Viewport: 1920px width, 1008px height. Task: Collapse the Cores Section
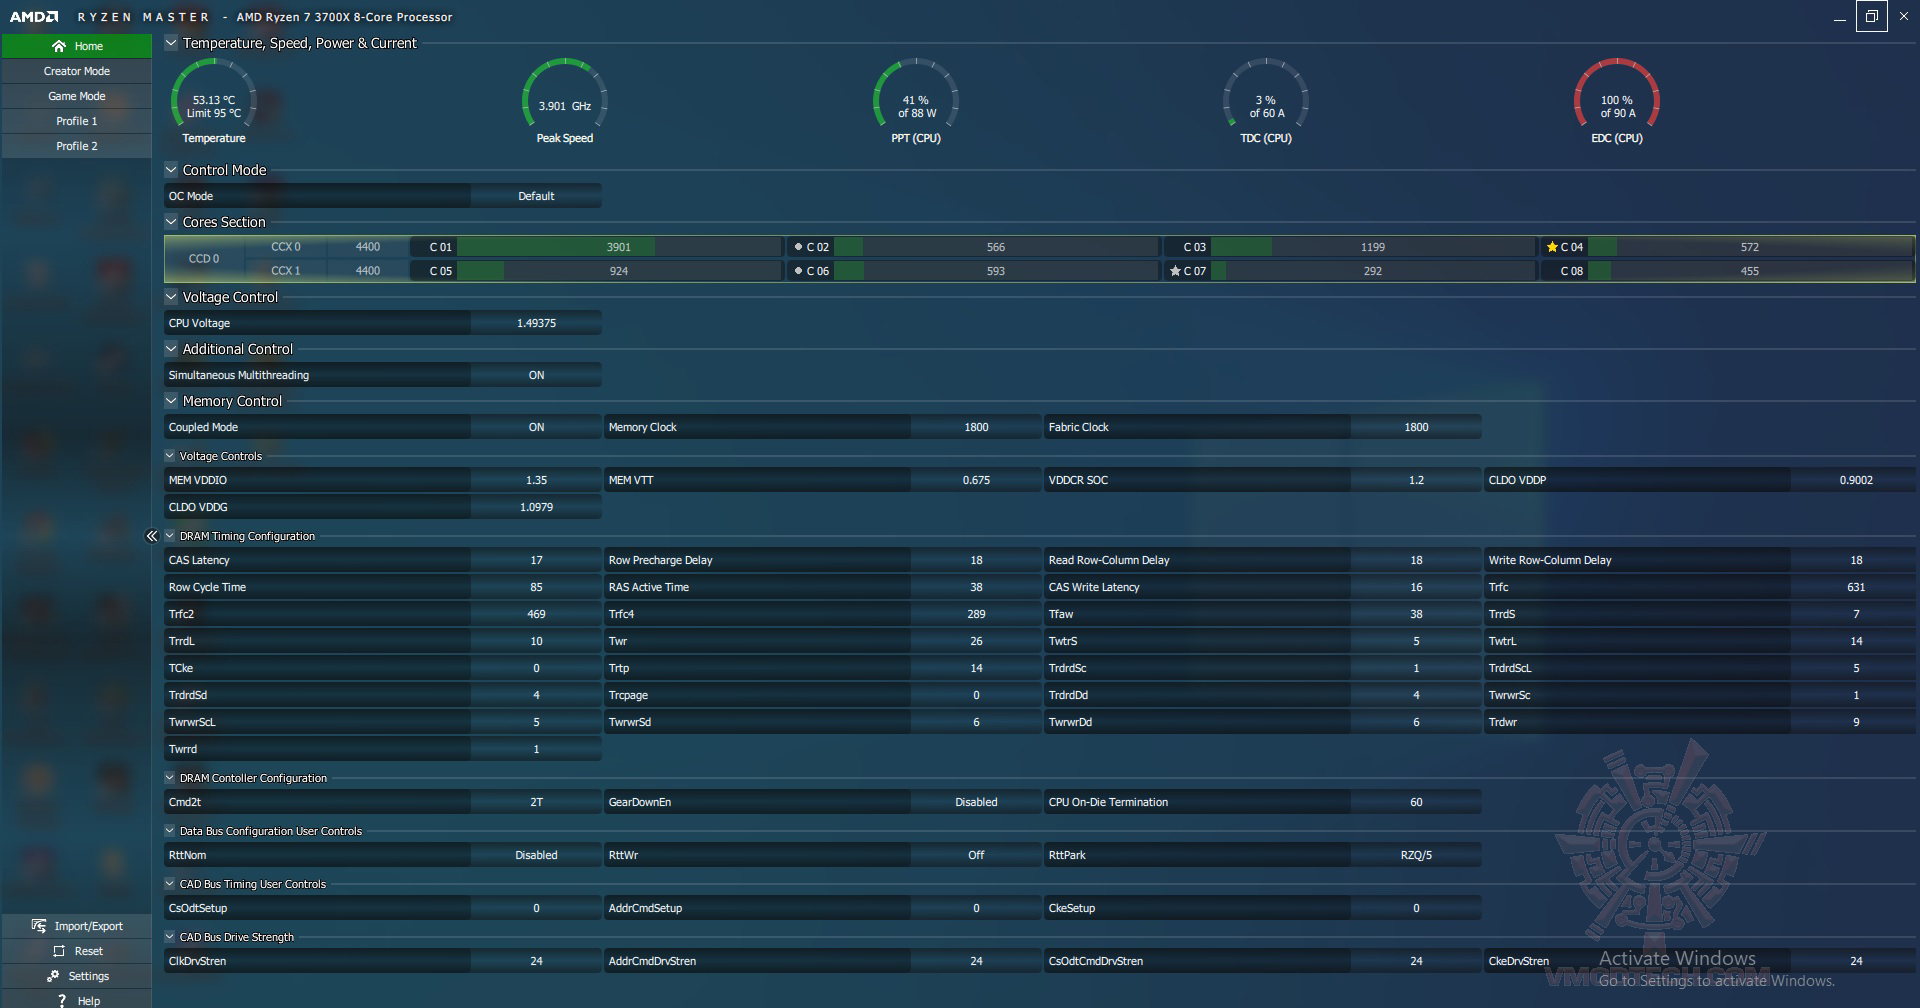(171, 222)
